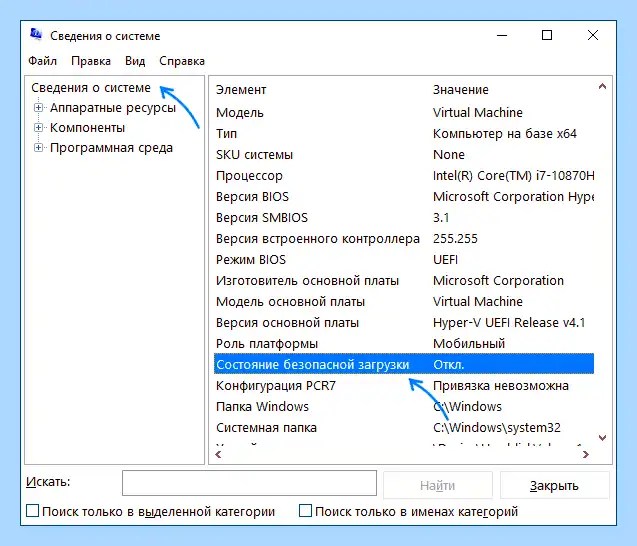Expand the Аппаратные ресурсы node
This screenshot has width=637, height=546.
pyautogui.click(x=38, y=108)
